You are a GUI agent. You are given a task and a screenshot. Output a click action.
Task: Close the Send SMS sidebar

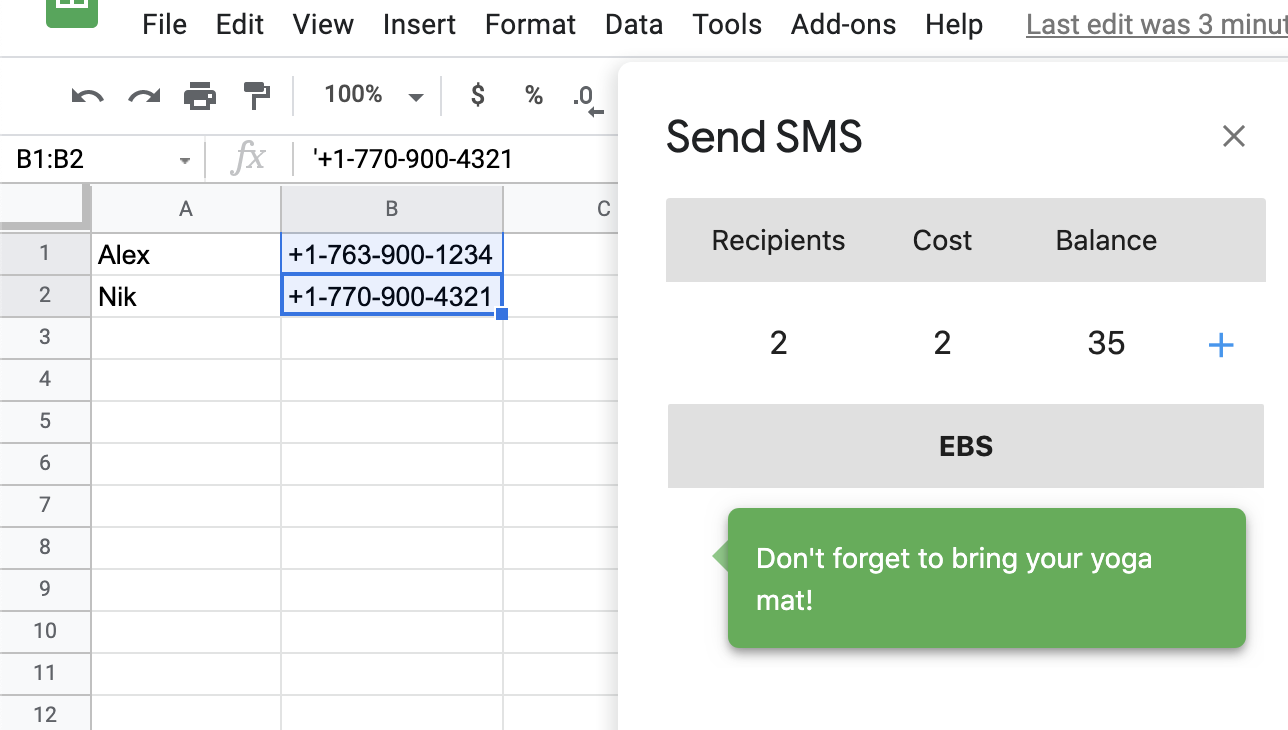click(x=1233, y=136)
